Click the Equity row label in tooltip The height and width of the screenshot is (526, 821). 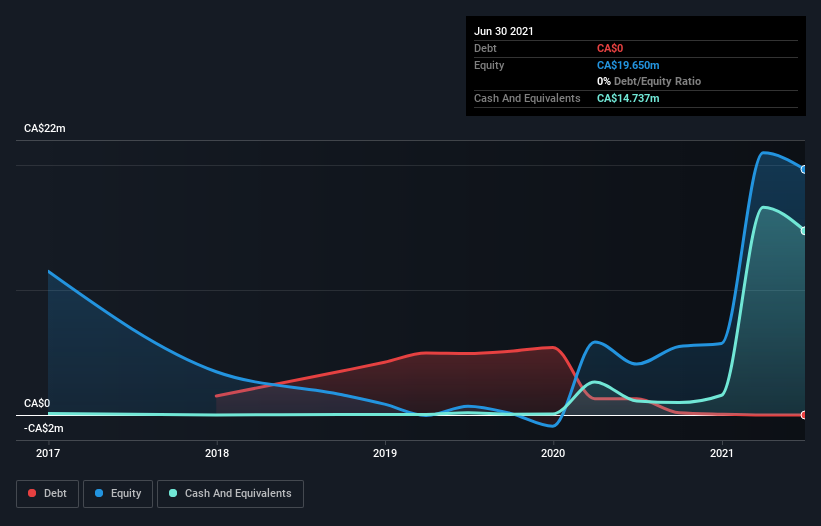click(489, 65)
